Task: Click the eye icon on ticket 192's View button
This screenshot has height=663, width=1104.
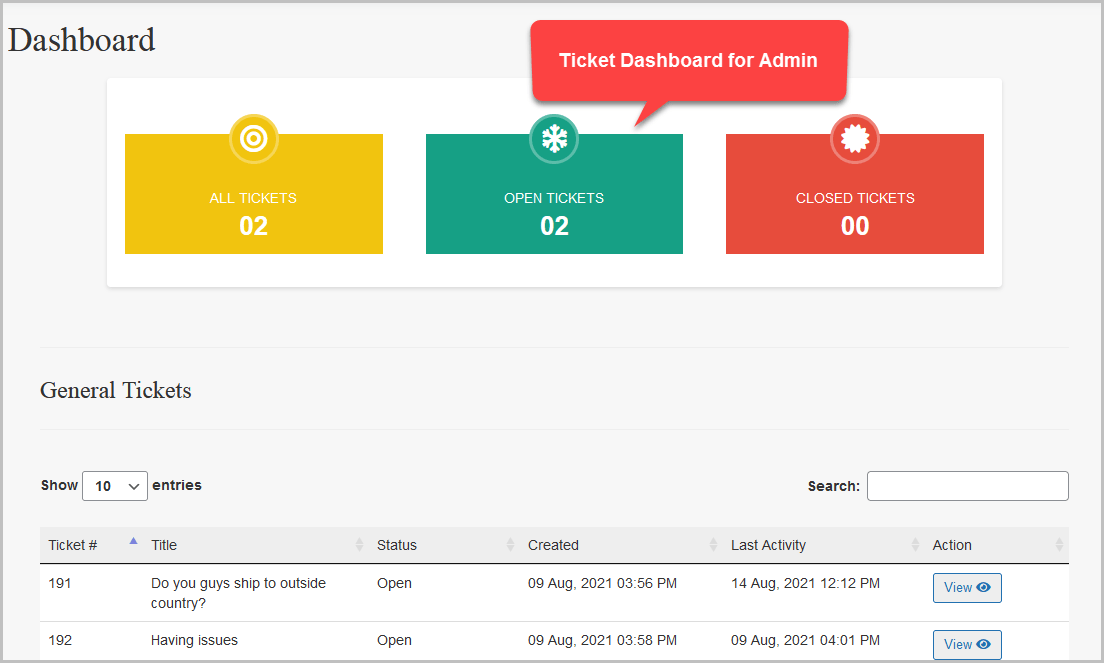Action: (x=983, y=645)
